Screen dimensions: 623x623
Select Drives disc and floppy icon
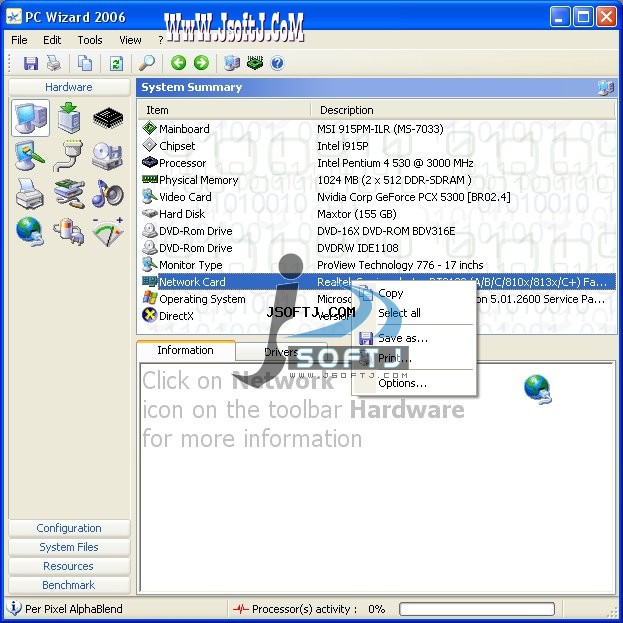pyautogui.click(x=107, y=156)
